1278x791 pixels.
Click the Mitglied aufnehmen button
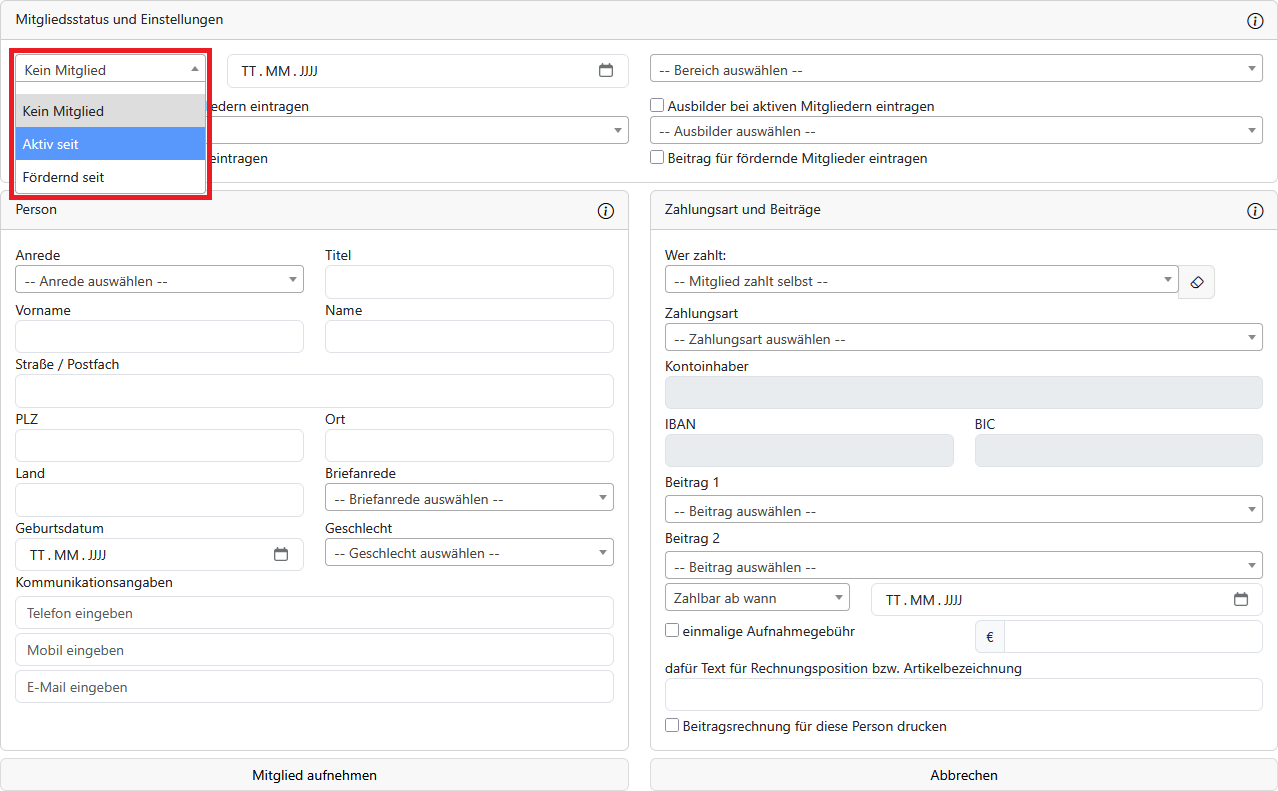(314, 775)
